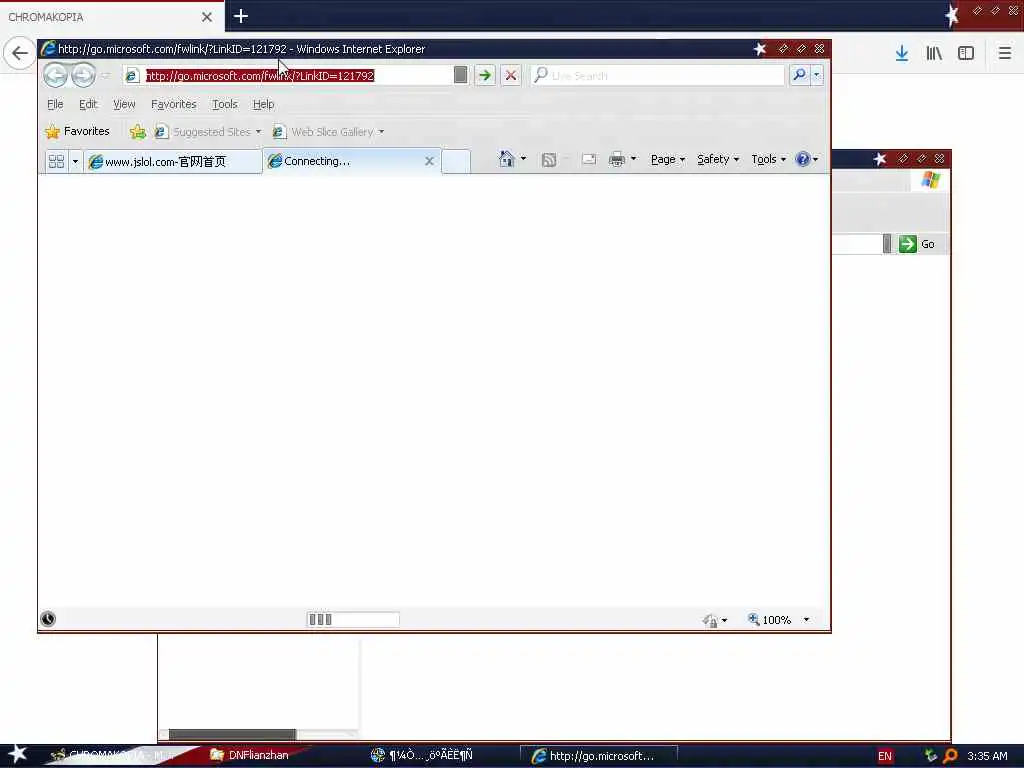The width and height of the screenshot is (1024, 768).
Task: Toggle the Firefox sidebar icon
Action: (x=966, y=53)
